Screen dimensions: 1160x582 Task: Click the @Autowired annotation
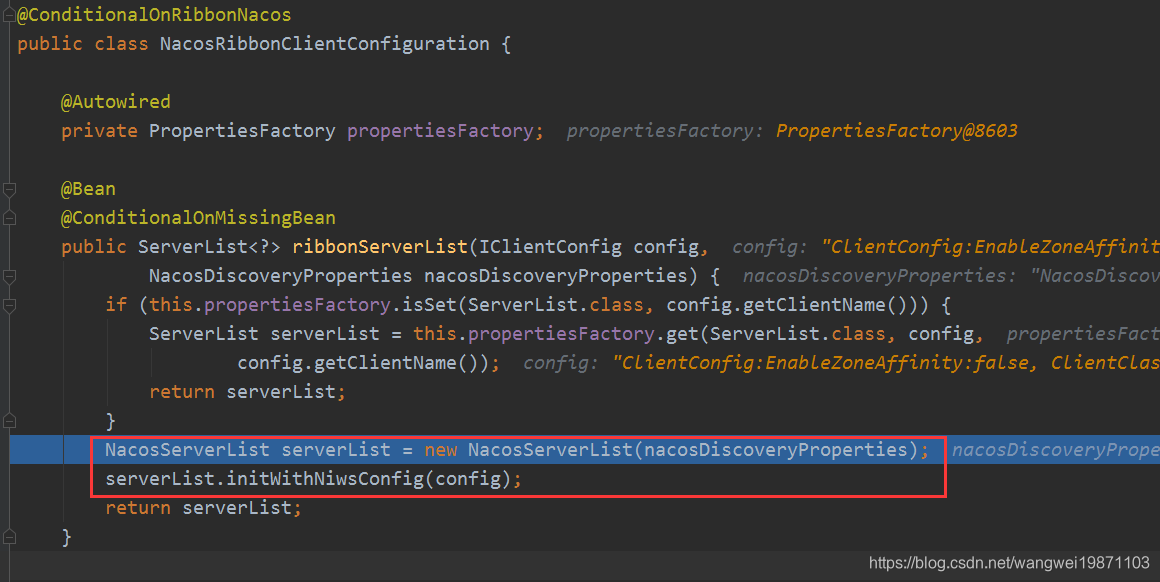[x=115, y=101]
